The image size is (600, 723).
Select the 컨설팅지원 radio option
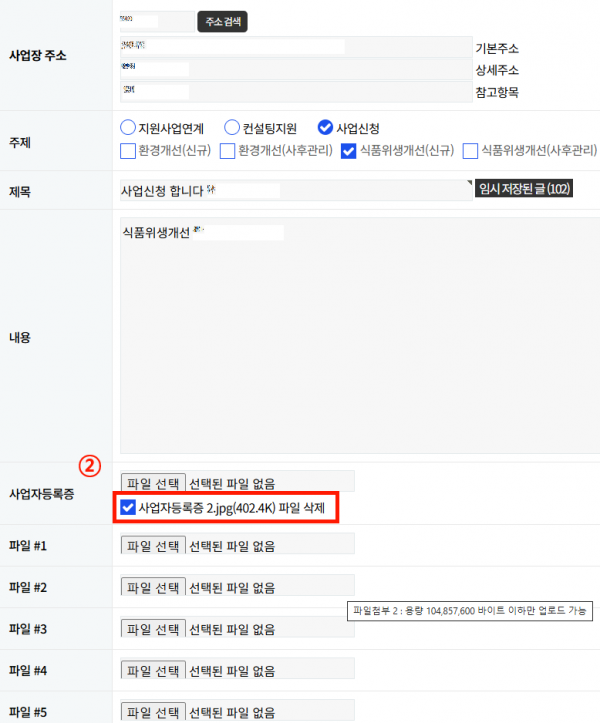click(x=232, y=127)
